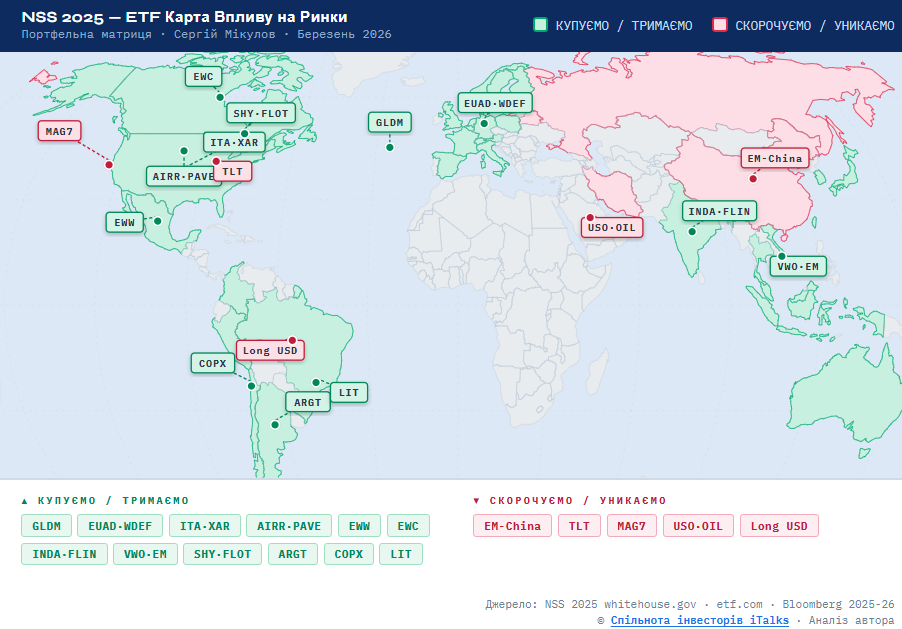Click the red dot marker beside EM-China
This screenshot has width=902, height=629.
[x=753, y=180]
